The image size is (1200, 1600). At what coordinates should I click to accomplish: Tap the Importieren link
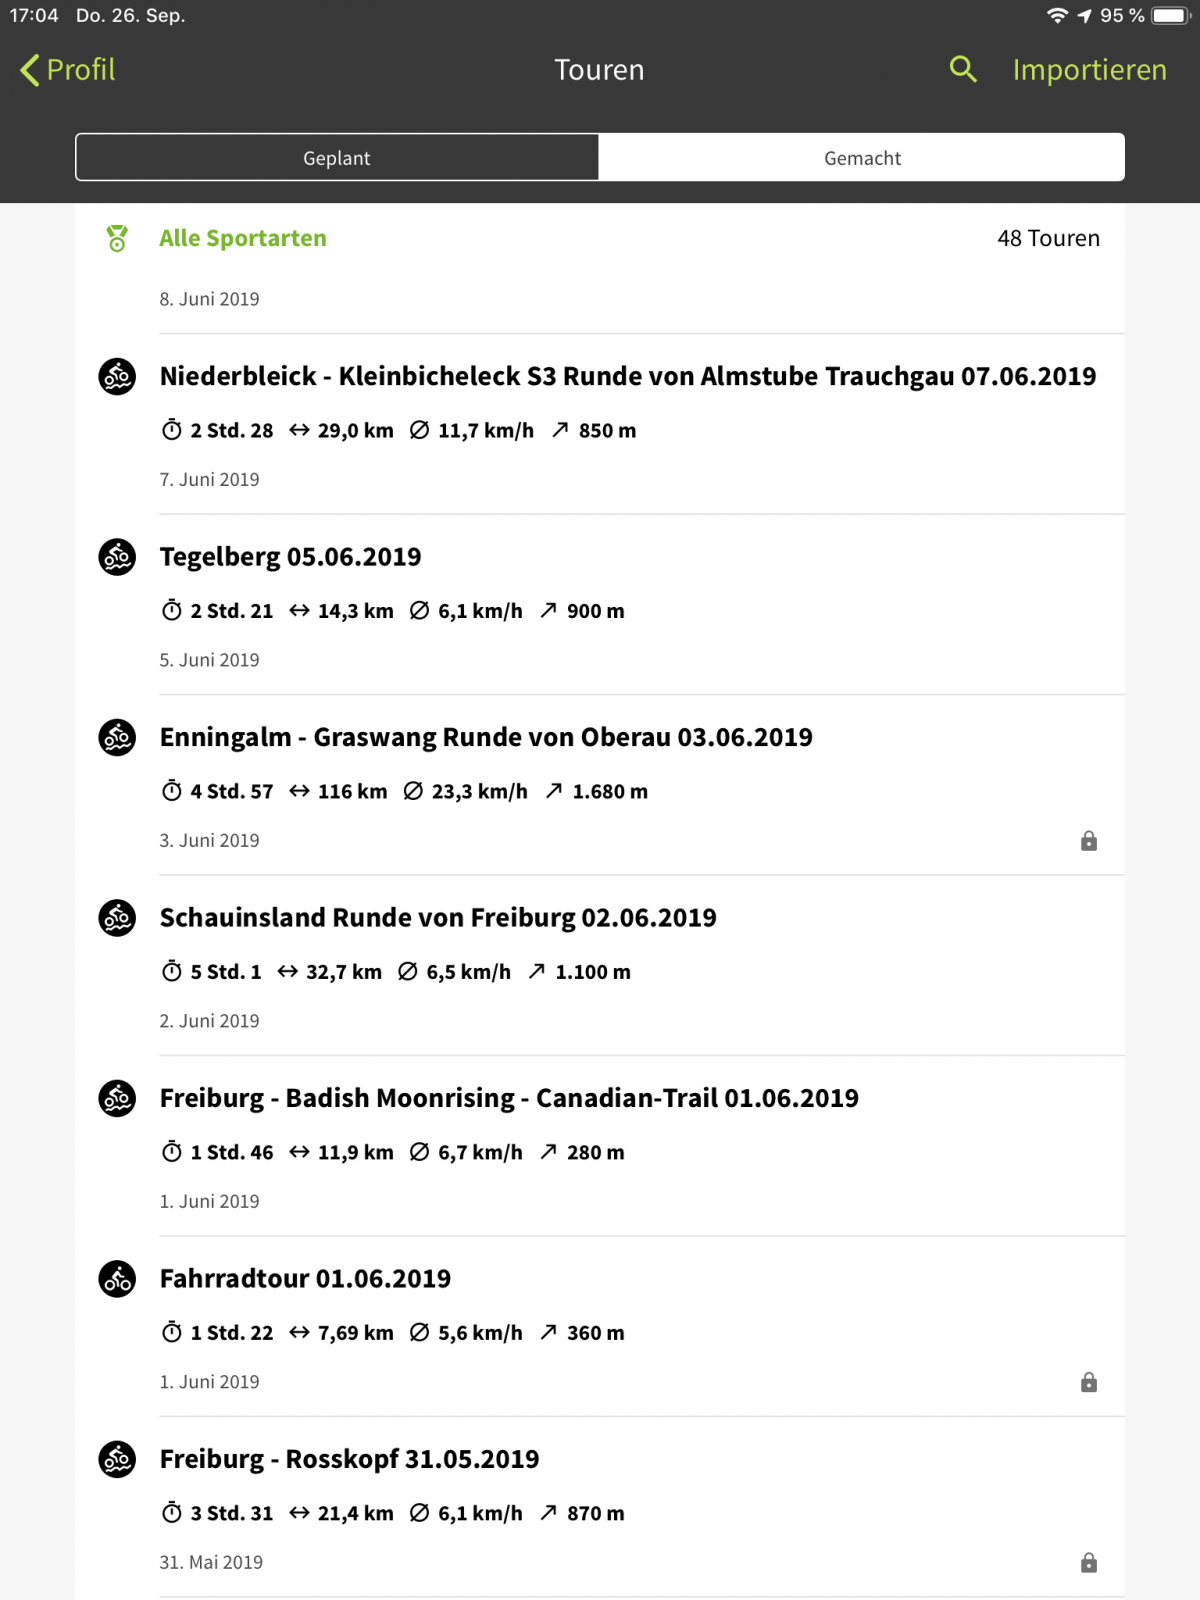[x=1089, y=70]
